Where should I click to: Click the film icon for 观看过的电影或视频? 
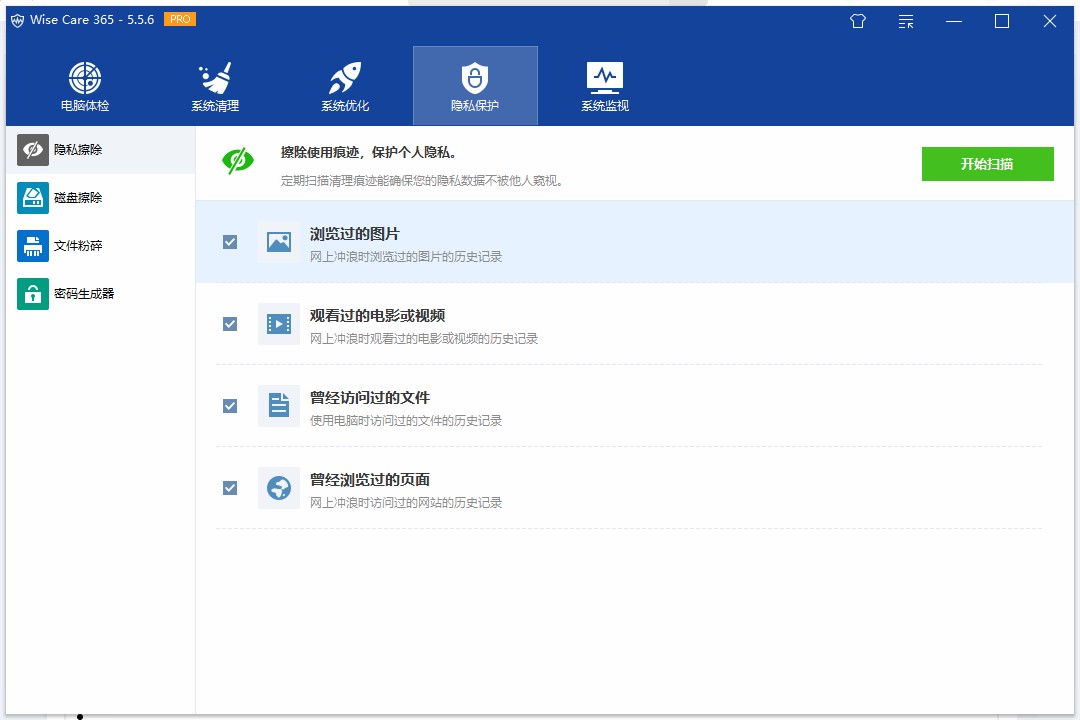(x=279, y=324)
